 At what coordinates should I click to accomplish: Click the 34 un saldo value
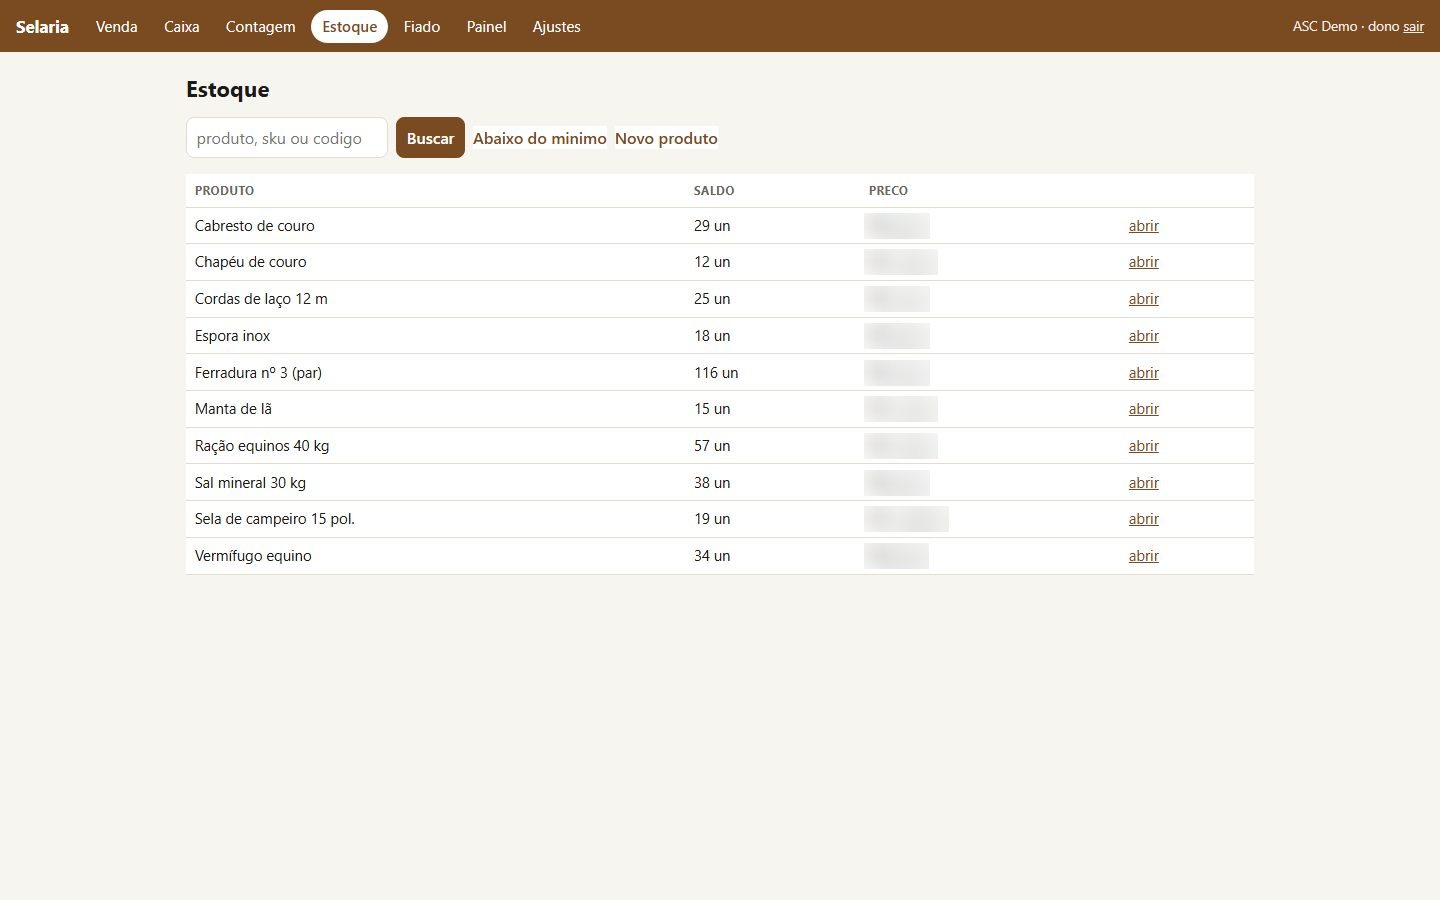tap(712, 556)
